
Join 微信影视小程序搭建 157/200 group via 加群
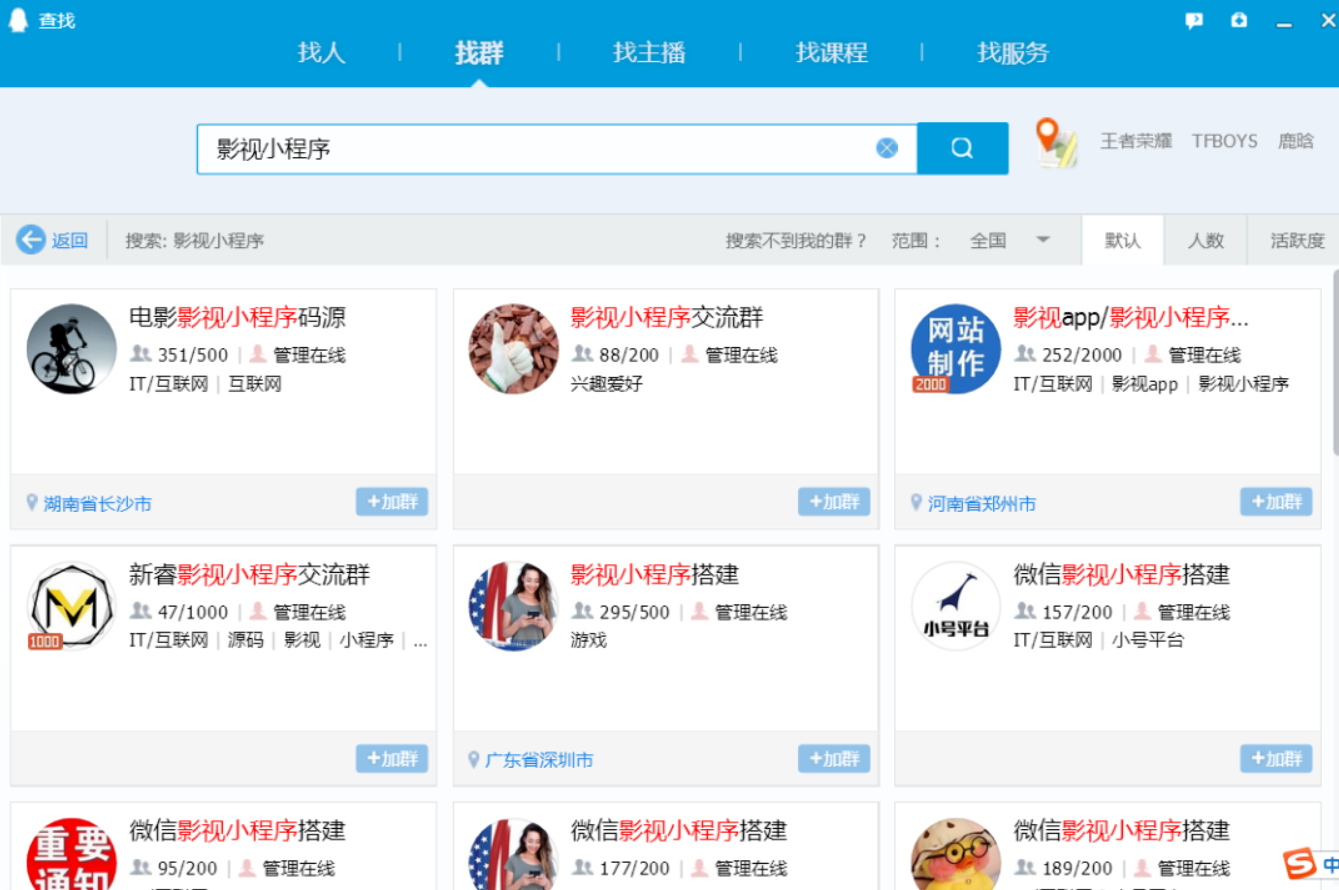[x=1276, y=759]
